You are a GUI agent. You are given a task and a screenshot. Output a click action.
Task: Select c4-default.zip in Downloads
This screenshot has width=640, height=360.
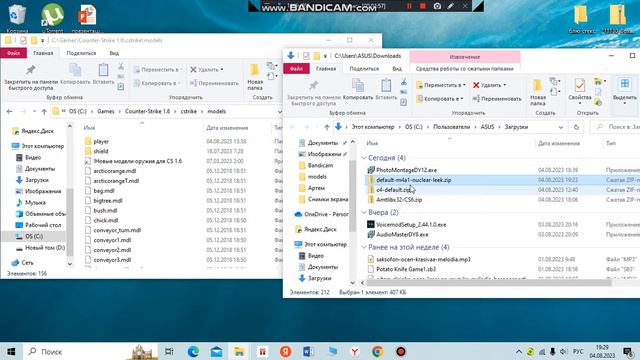393,190
